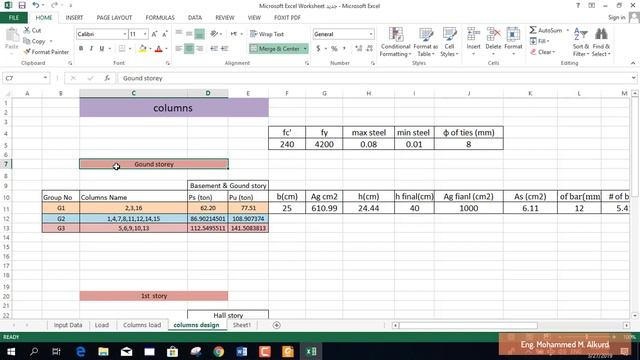Switch to the FORMULAS tab
640x360 pixels.
pos(160,18)
